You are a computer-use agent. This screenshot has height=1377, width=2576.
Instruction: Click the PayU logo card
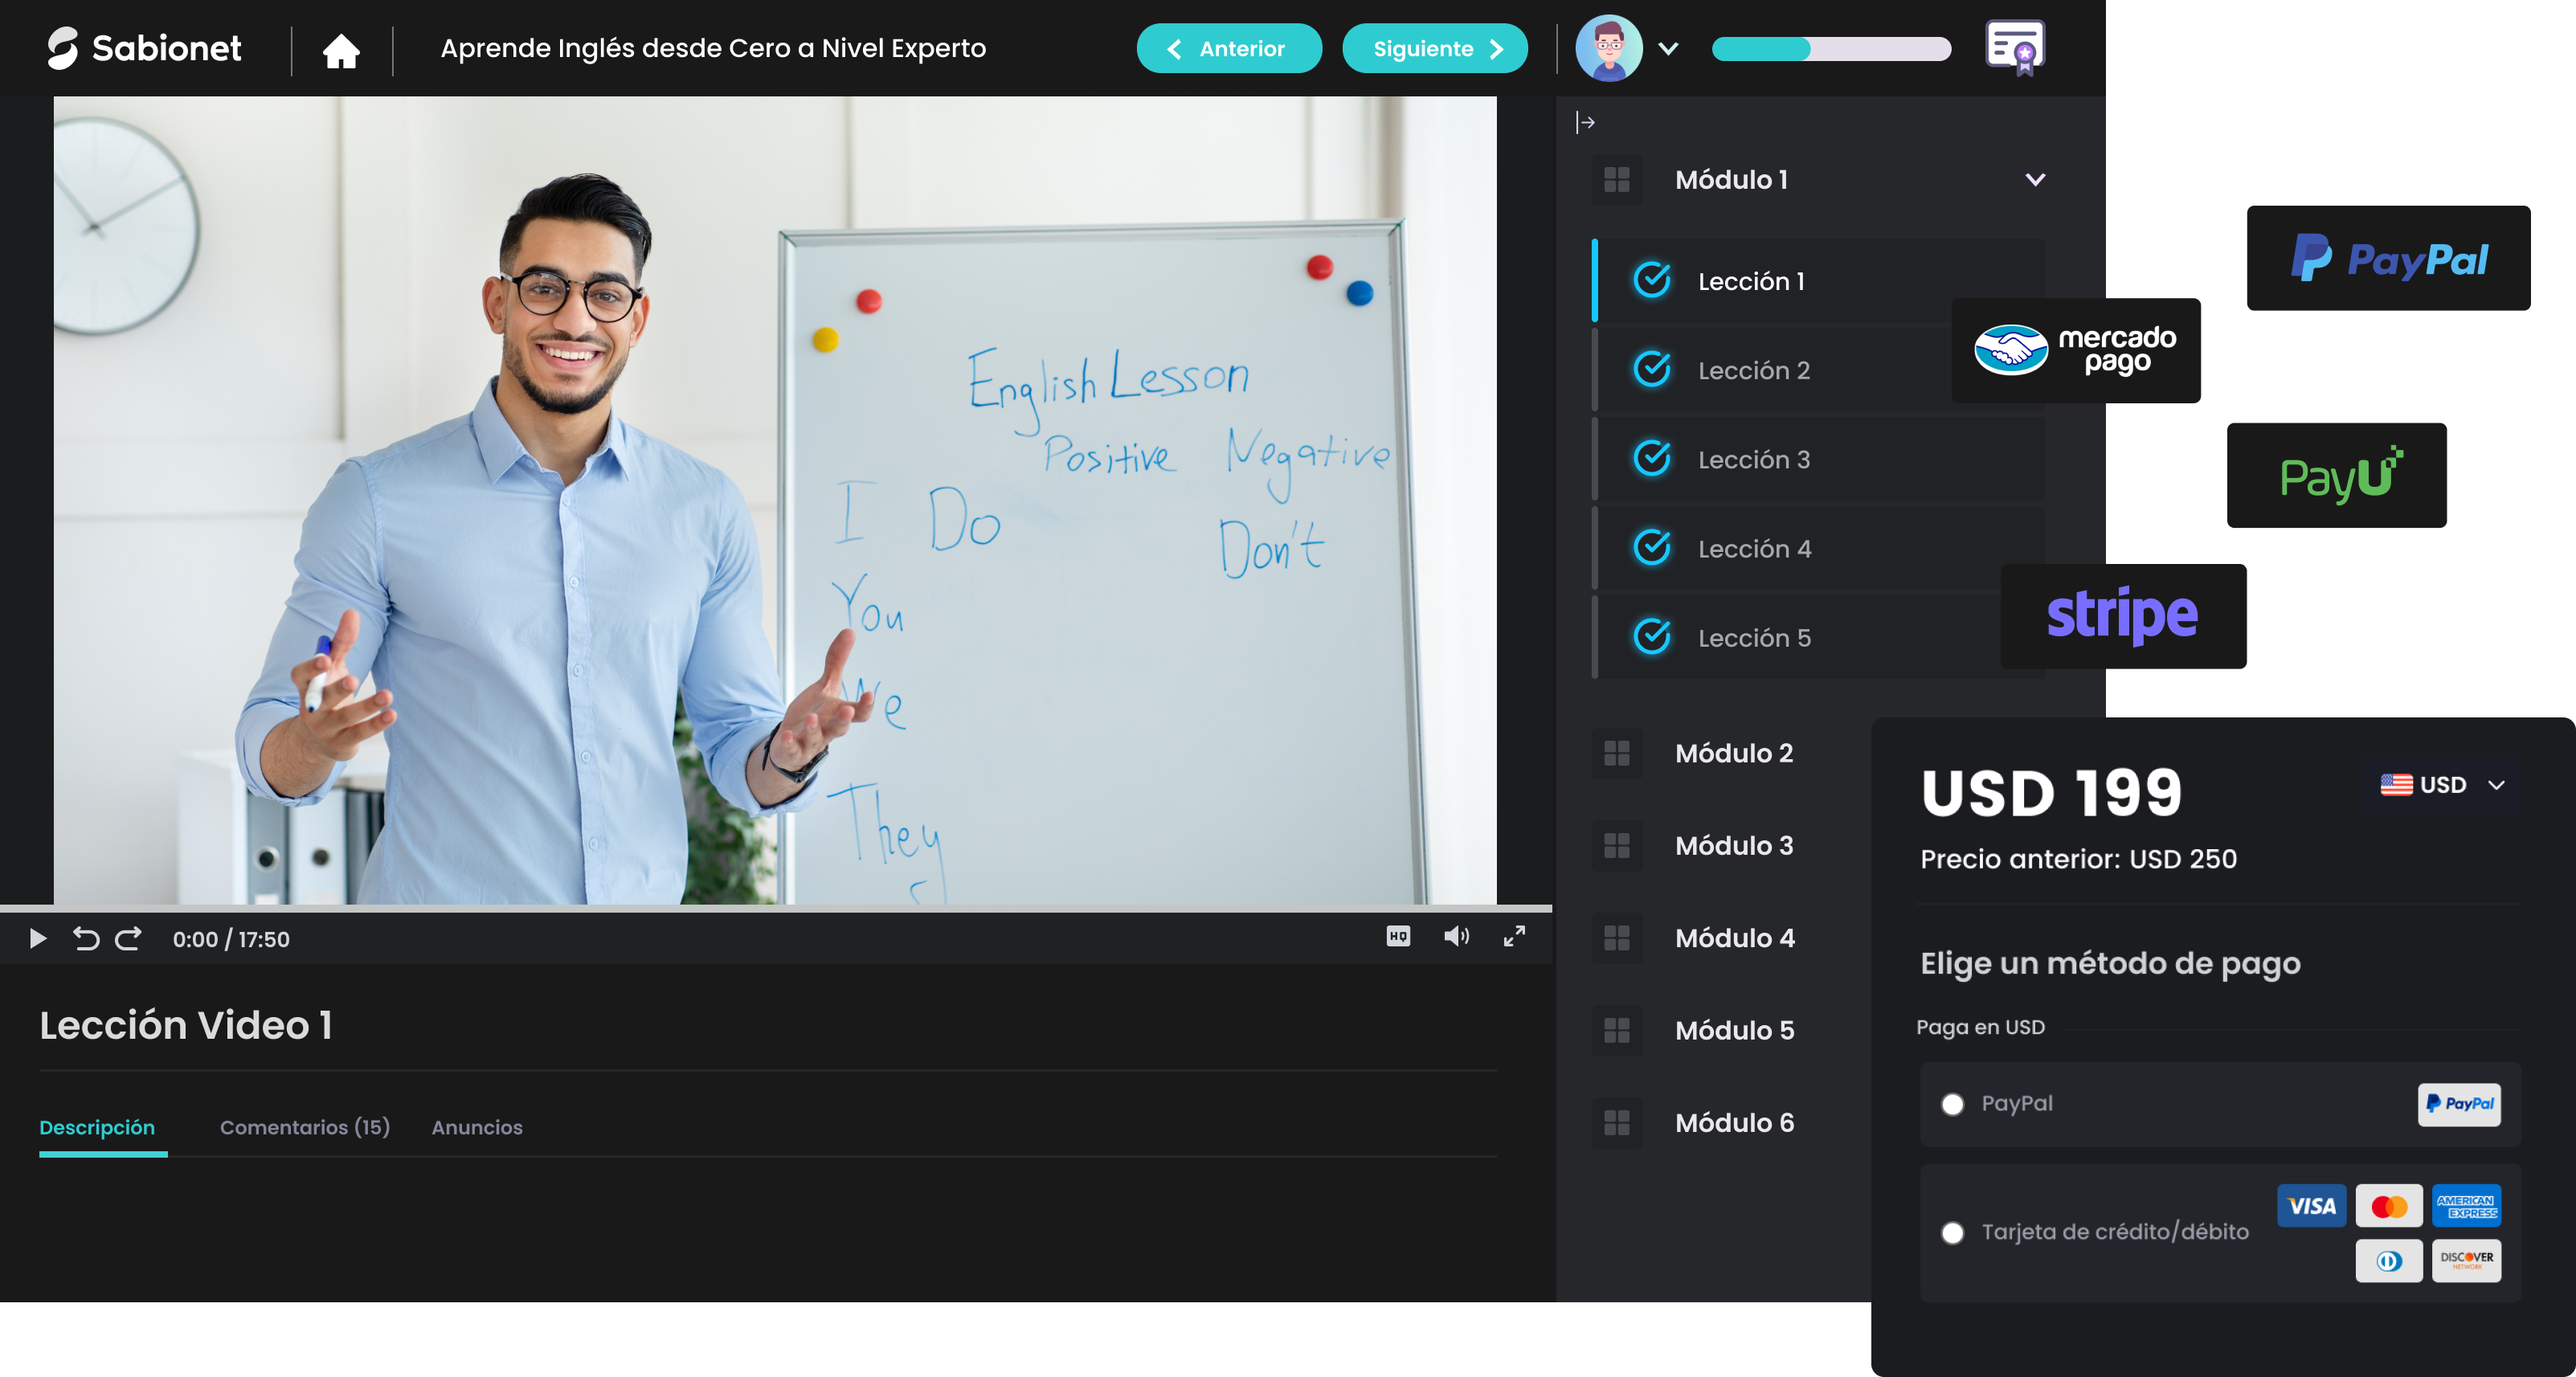2336,475
